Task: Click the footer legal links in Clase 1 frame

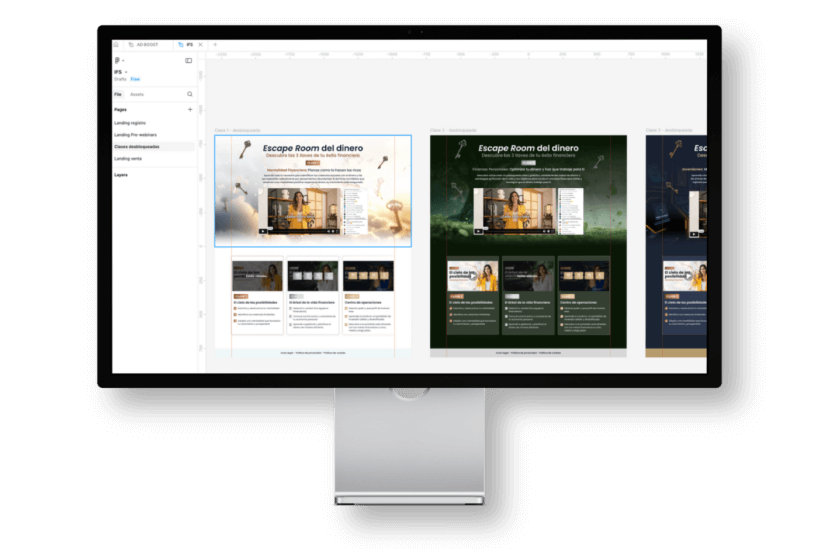Action: pyautogui.click(x=313, y=353)
